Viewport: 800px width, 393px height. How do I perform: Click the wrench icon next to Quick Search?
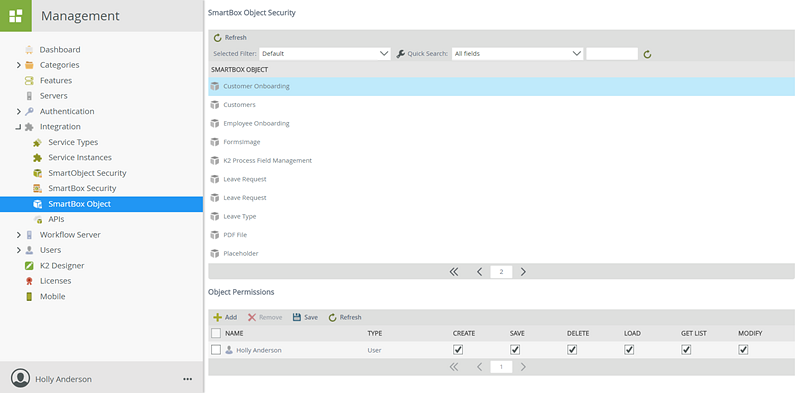(401, 54)
